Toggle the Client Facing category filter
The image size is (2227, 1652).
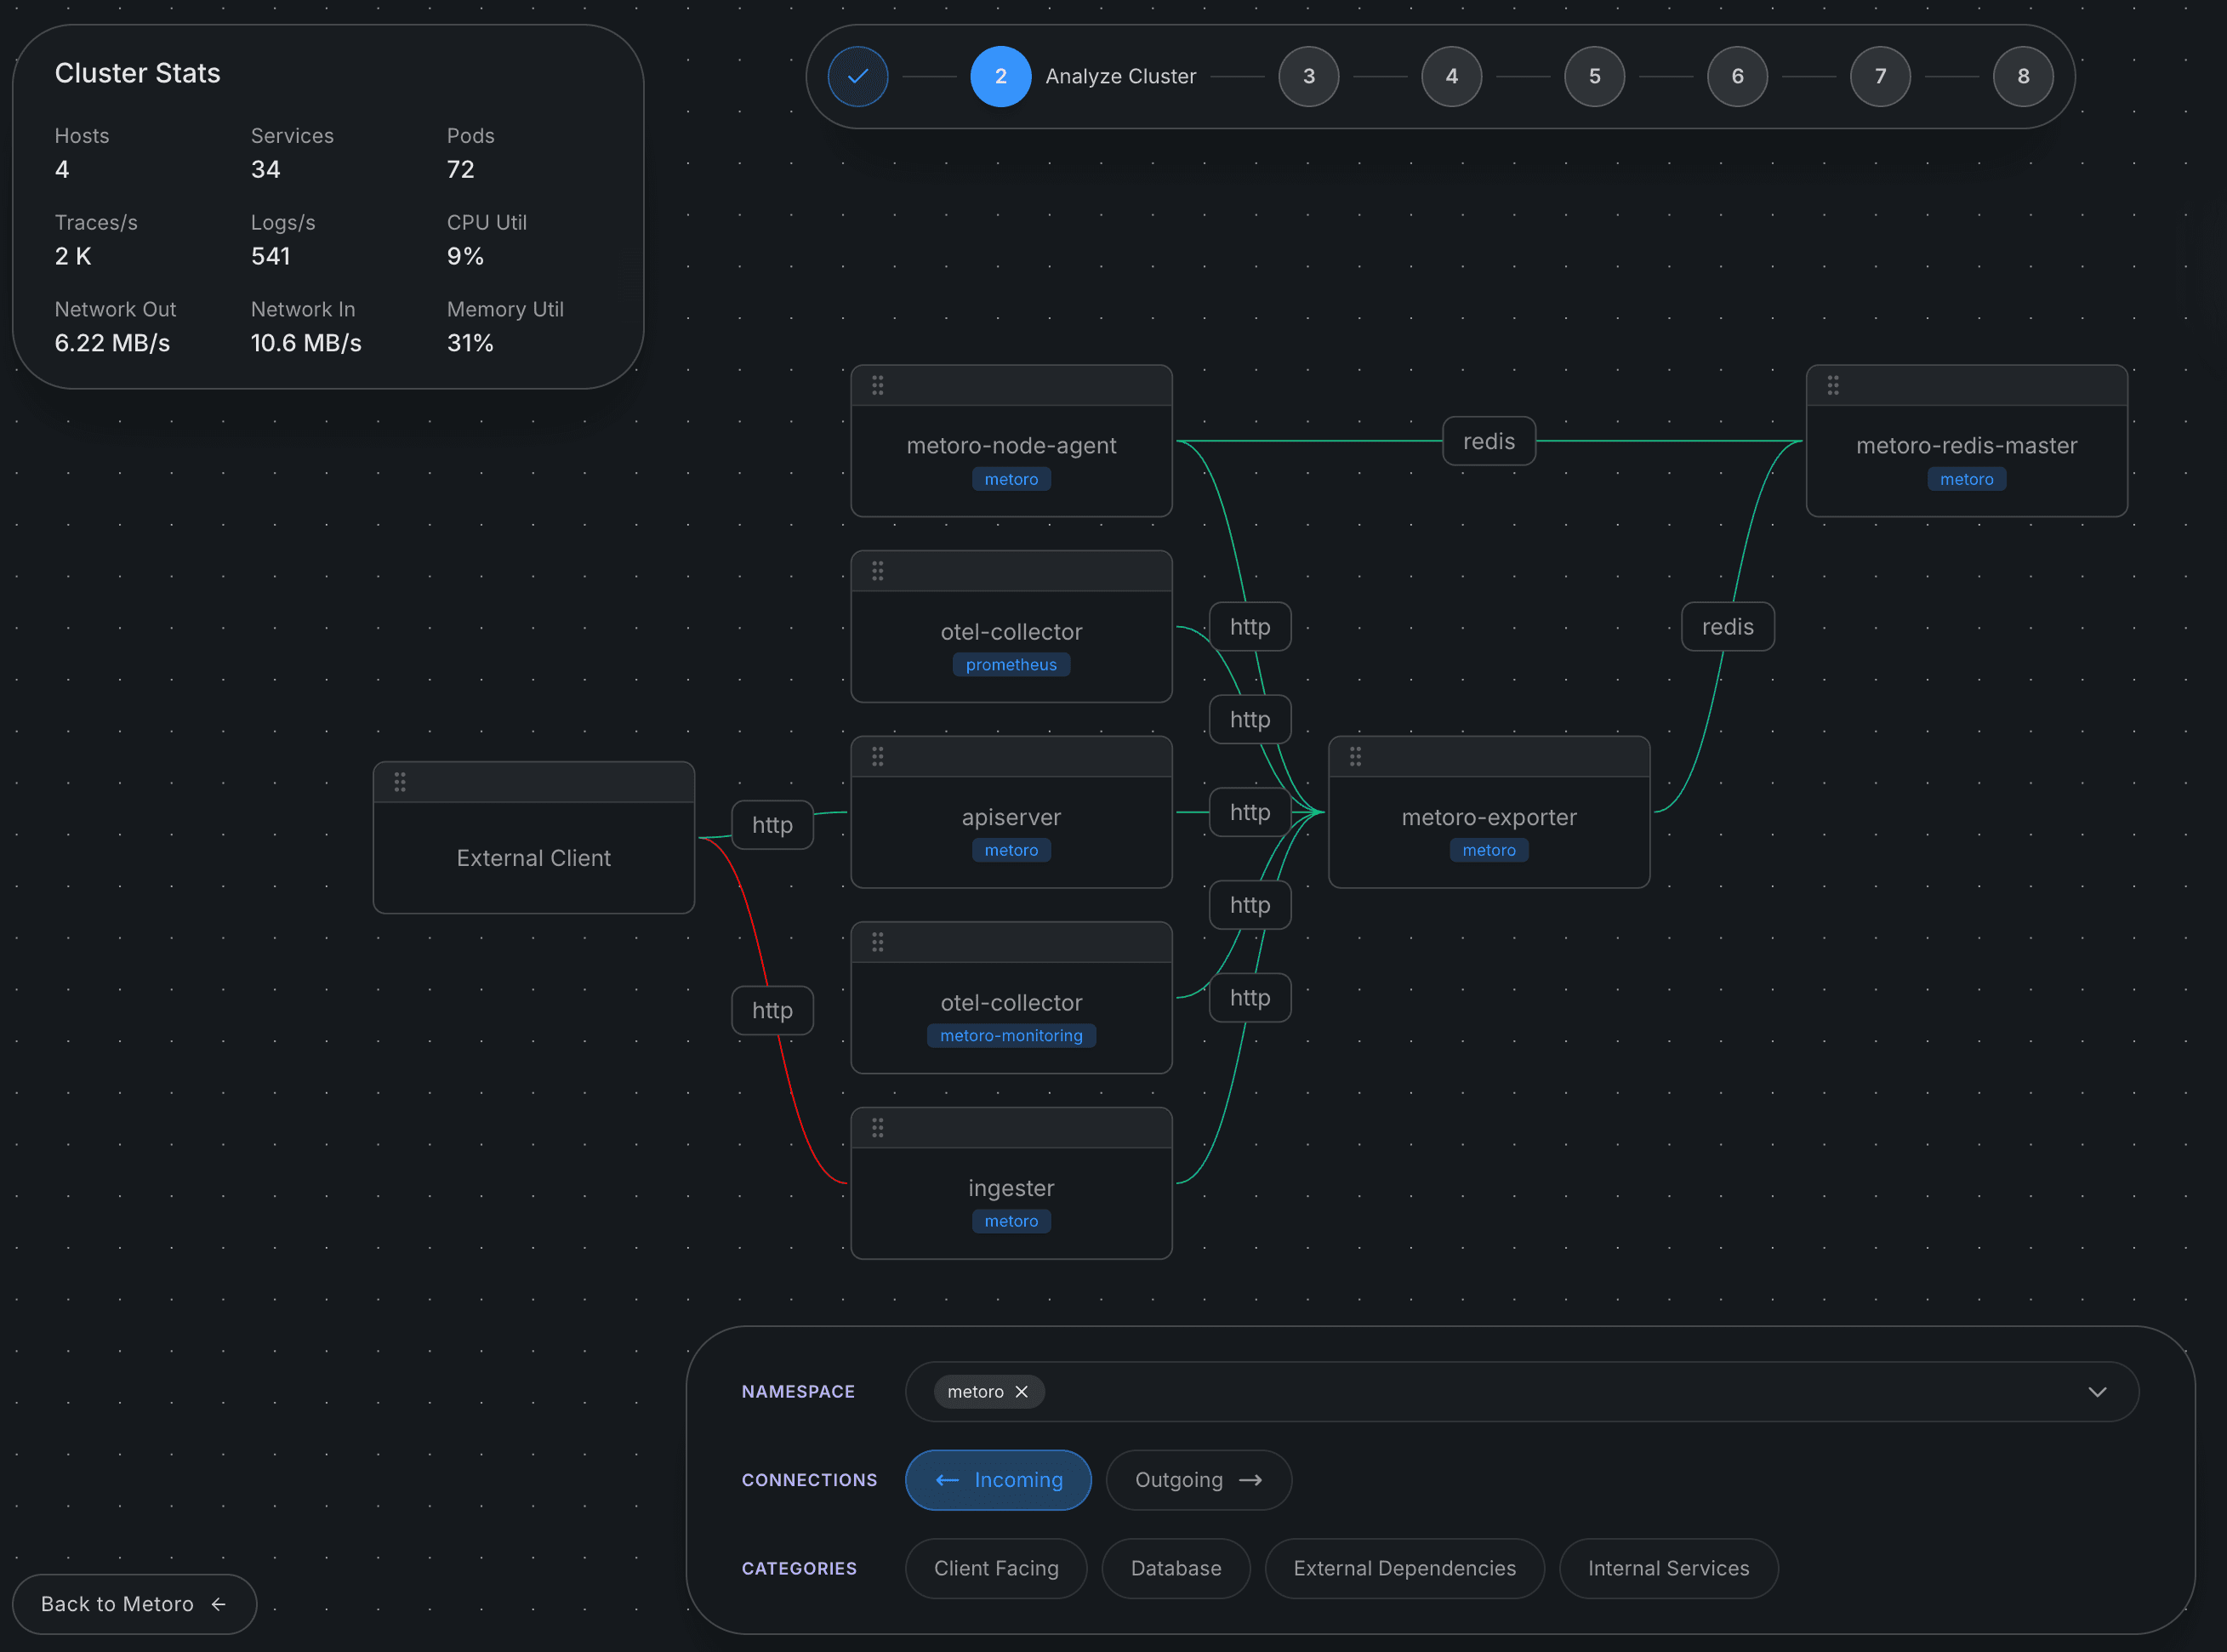click(995, 1568)
